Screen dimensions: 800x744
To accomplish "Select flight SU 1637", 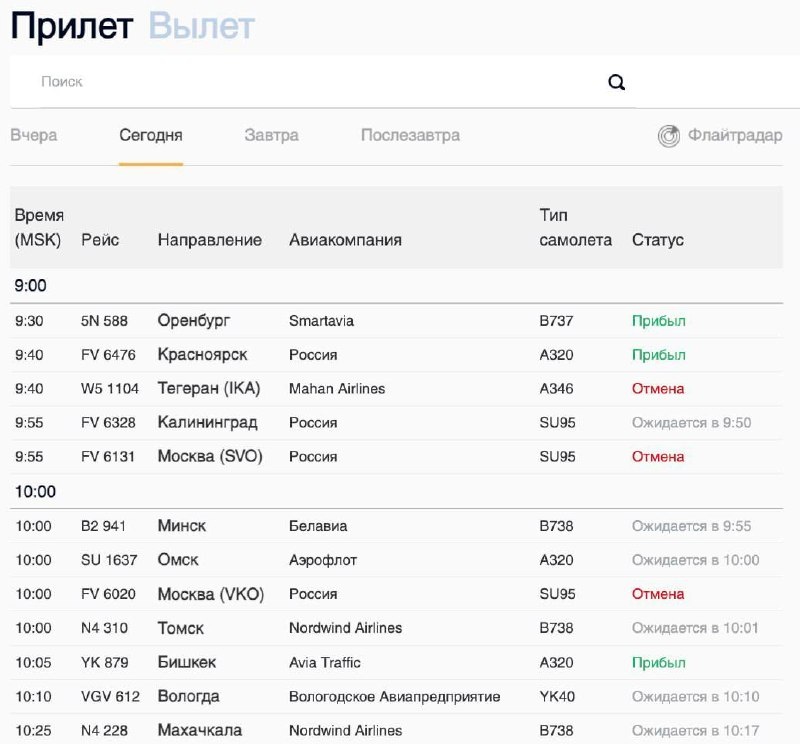I will click(x=109, y=560).
